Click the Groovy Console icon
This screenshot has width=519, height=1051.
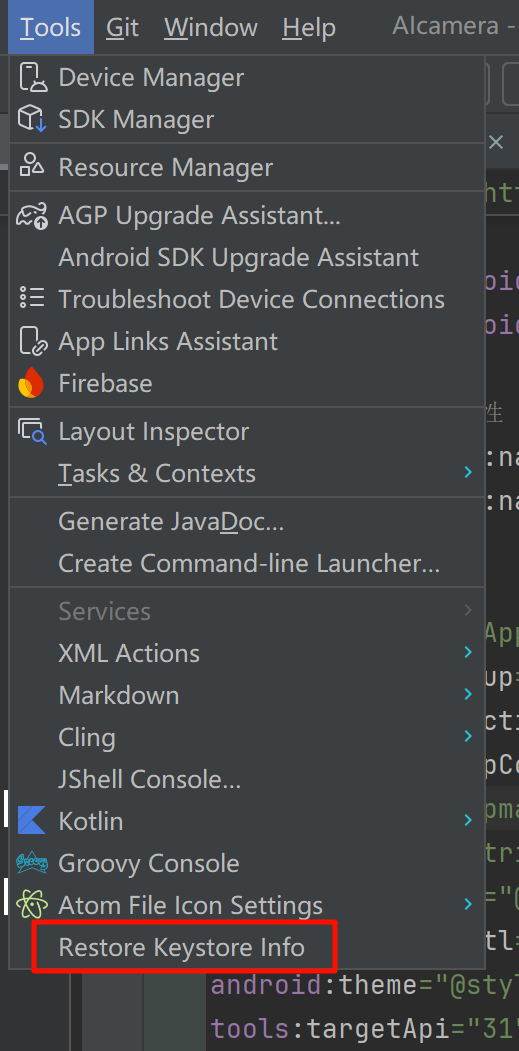click(32, 863)
